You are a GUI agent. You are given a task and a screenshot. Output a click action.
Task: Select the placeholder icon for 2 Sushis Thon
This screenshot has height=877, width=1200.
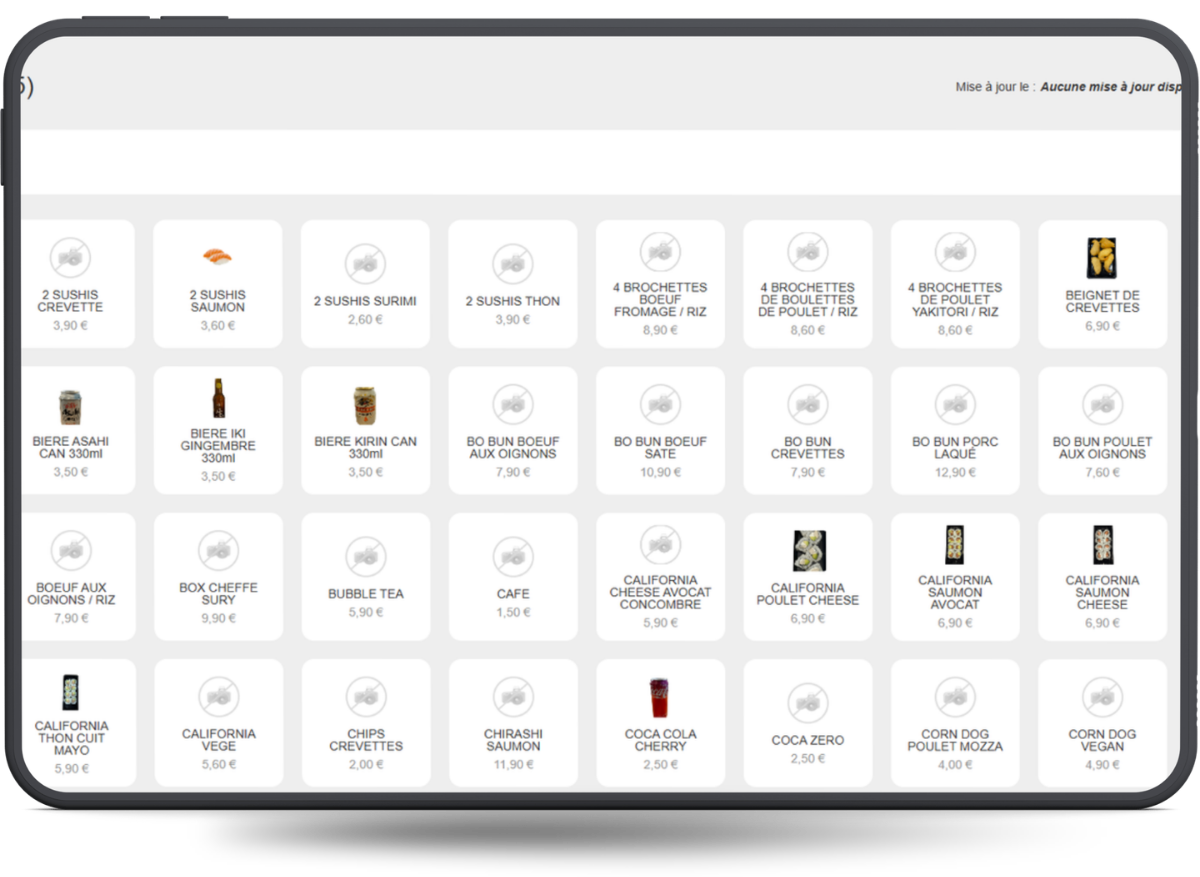513,264
